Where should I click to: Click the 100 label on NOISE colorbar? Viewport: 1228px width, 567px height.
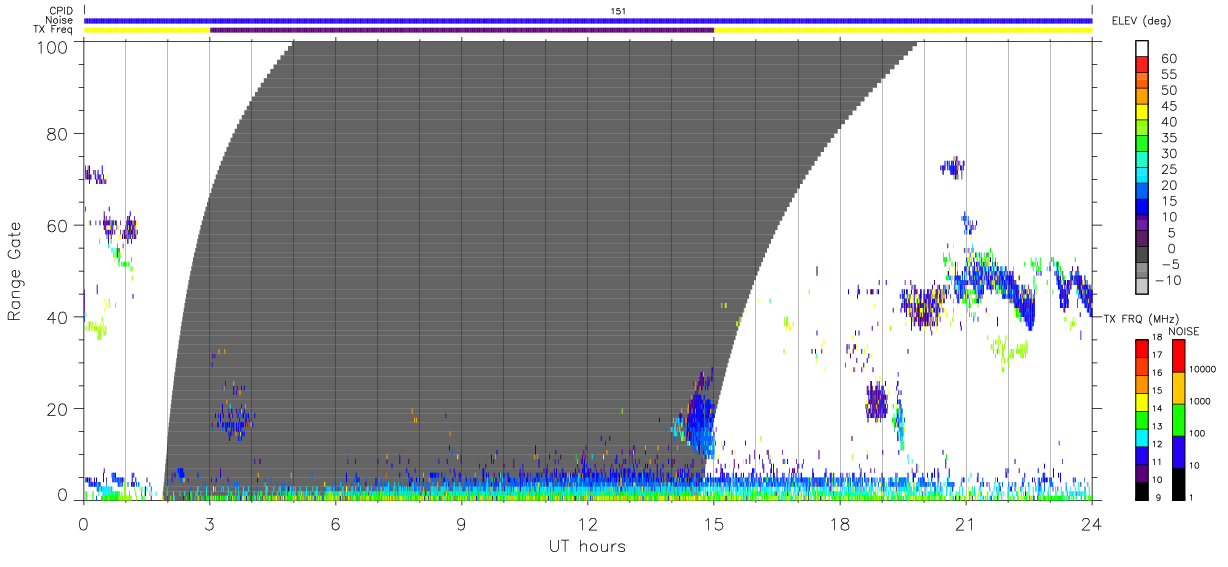[x=1198, y=433]
